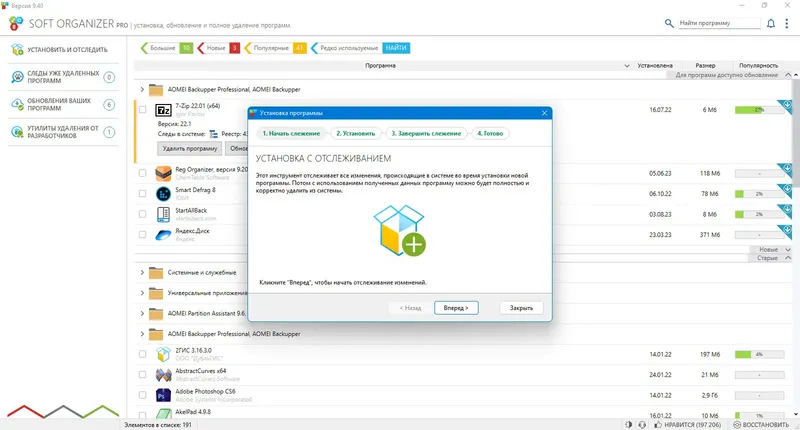Viewport: 800px width, 430px height.
Task: Open traces of removed programs (Следы уже удаленных программ)
Action: pyautogui.click(x=63, y=77)
